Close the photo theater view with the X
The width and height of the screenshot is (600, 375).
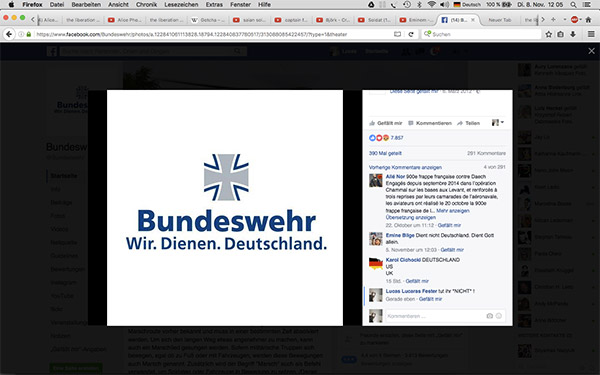pos(591,51)
